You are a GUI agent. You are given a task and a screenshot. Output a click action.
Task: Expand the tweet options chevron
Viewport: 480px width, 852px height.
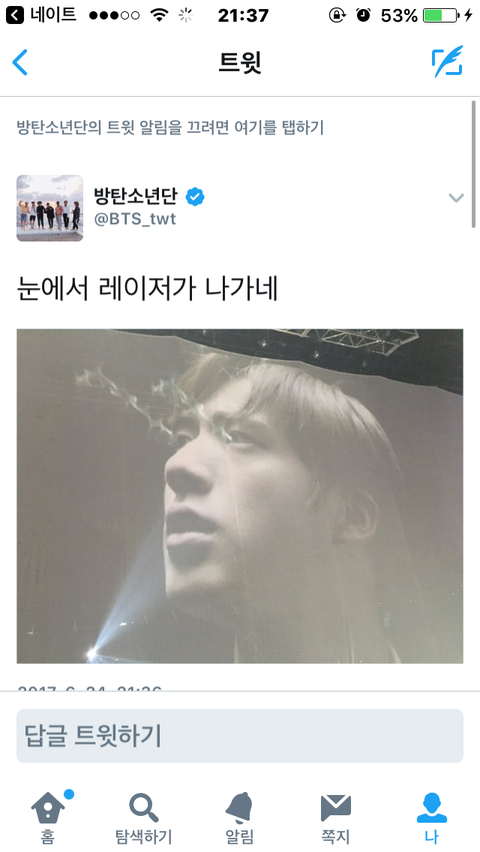(x=456, y=198)
